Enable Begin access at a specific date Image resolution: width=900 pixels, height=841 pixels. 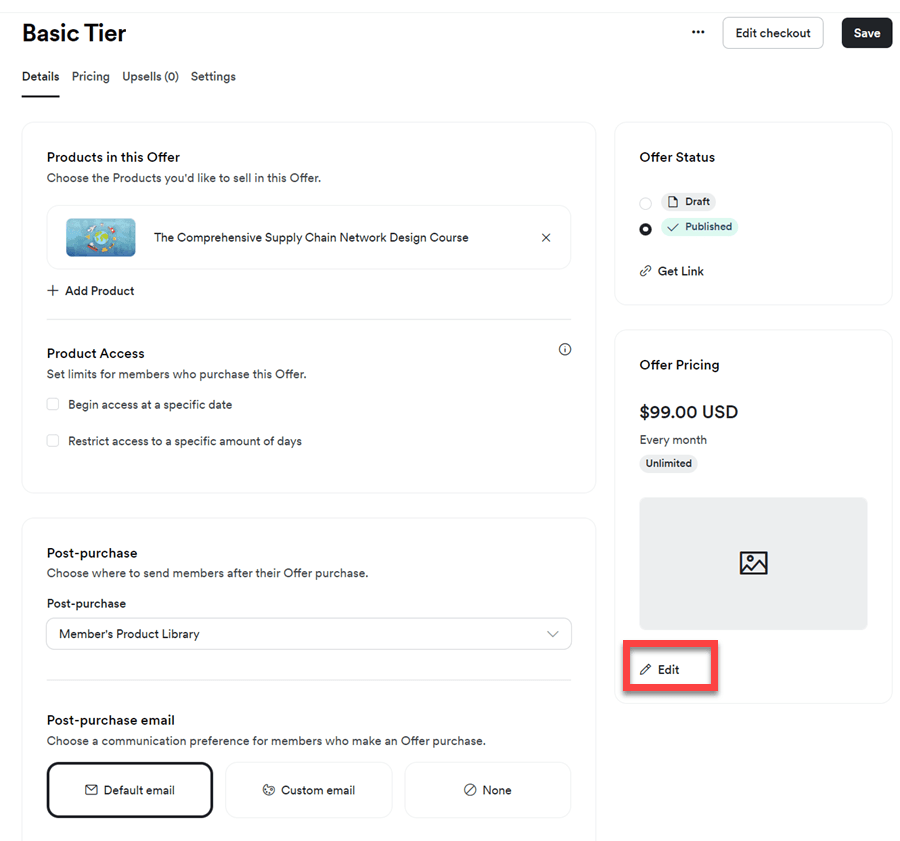coord(53,405)
